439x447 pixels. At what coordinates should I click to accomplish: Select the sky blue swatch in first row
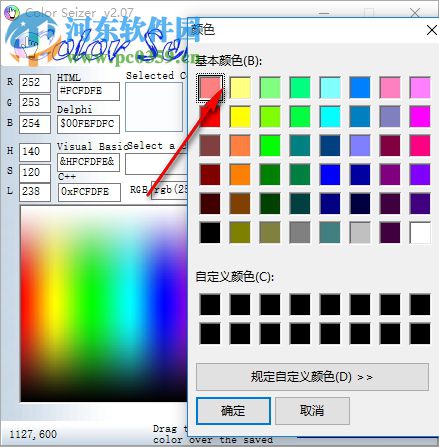[360, 88]
